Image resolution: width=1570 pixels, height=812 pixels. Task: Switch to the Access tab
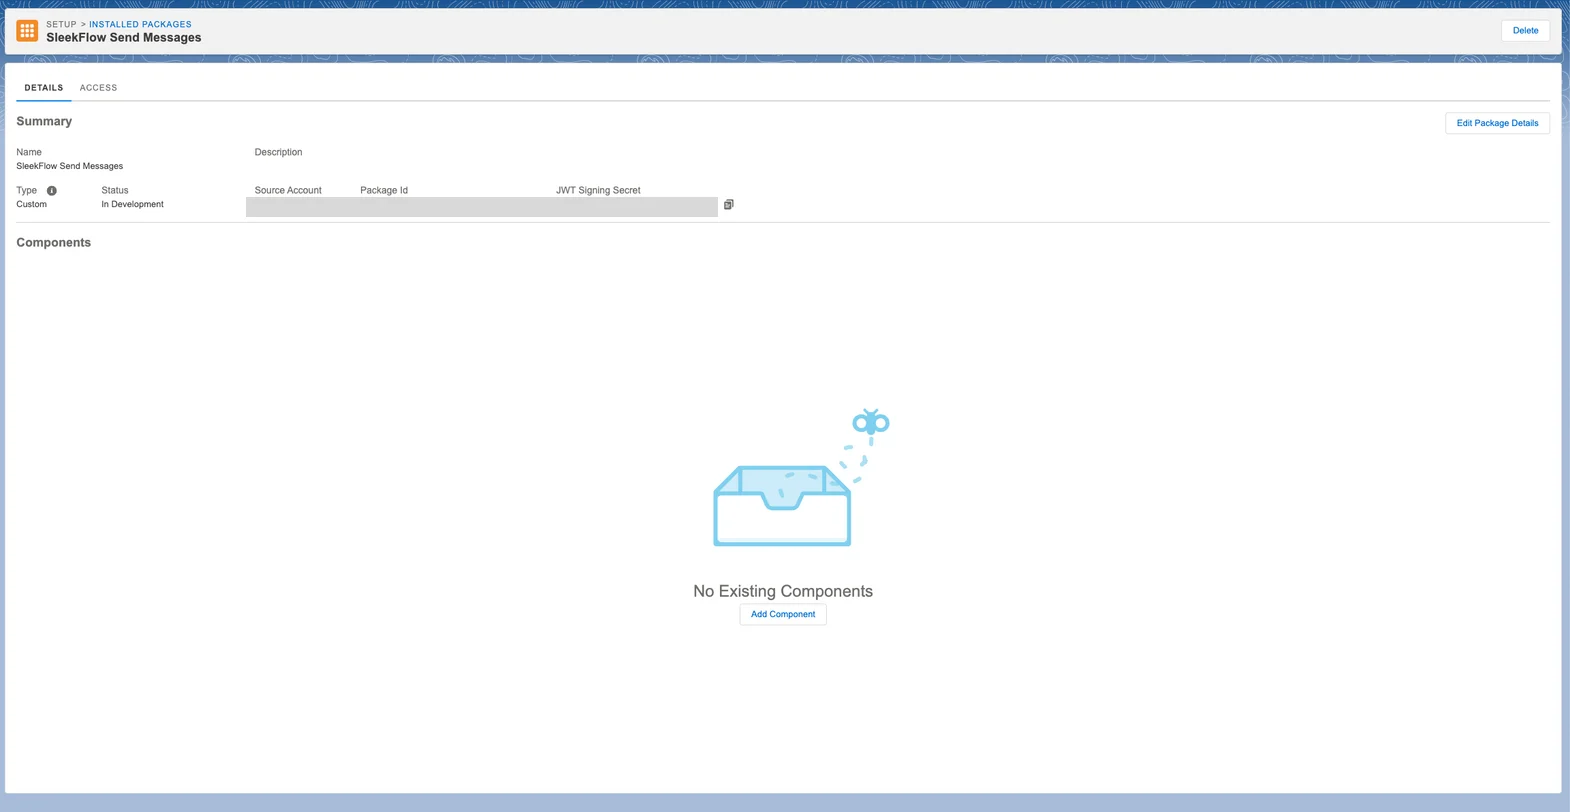pyautogui.click(x=98, y=88)
